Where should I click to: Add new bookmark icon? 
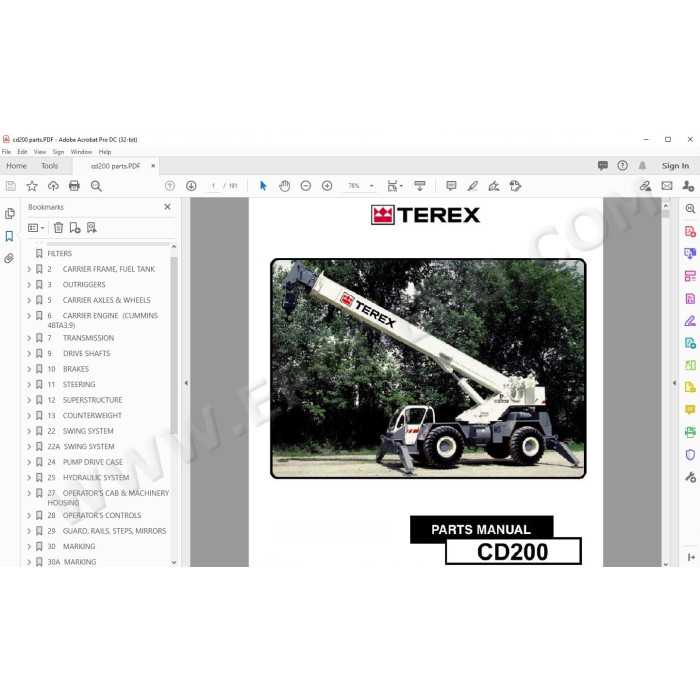[75, 228]
